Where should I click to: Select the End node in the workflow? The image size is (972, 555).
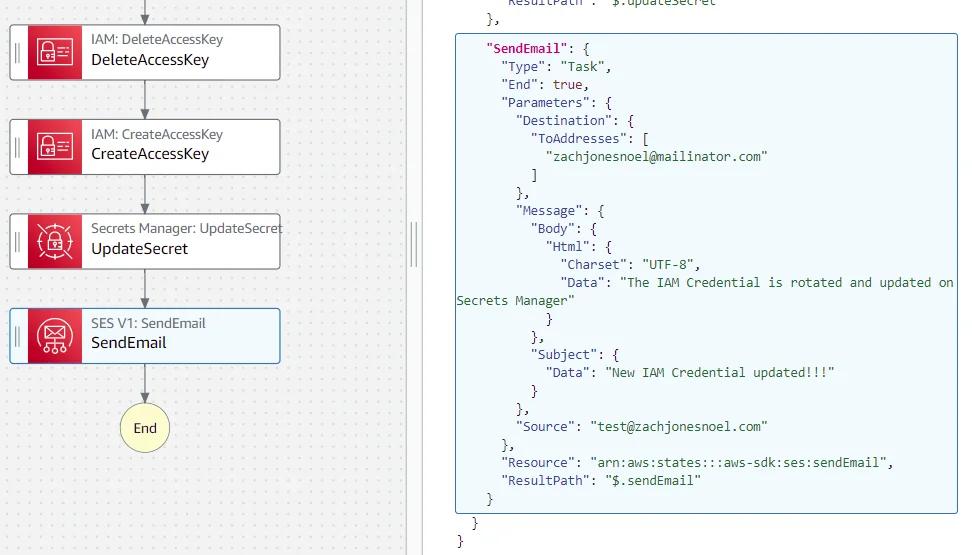point(145,428)
